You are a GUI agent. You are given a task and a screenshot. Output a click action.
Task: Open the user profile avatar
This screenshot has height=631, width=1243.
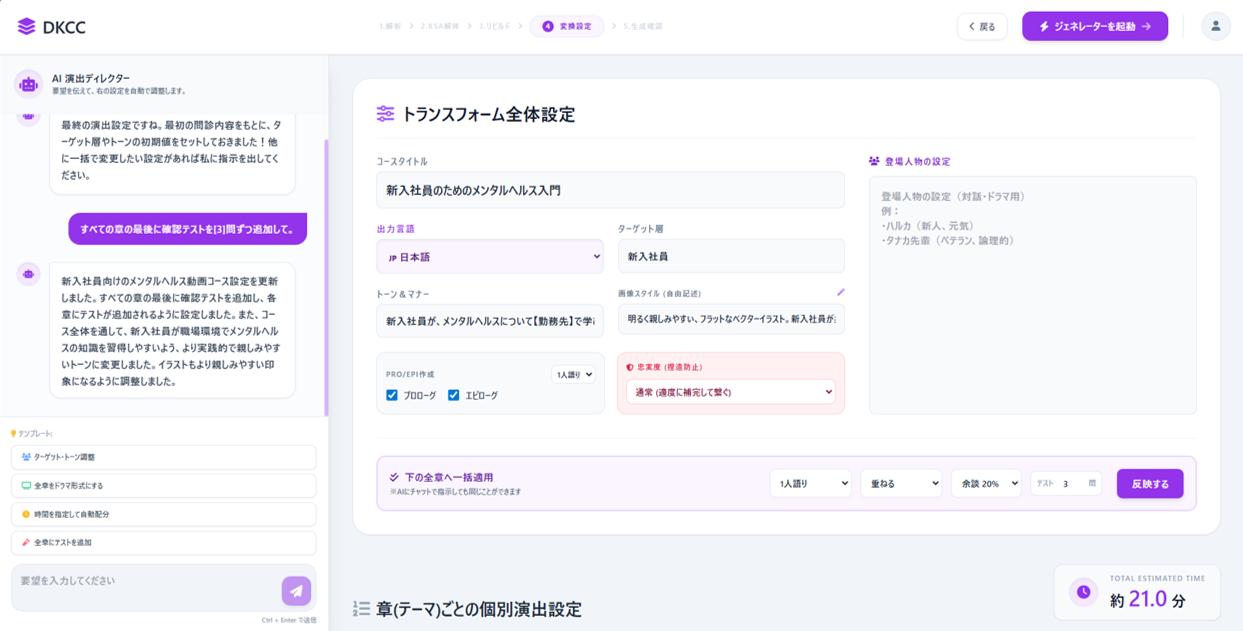click(x=1215, y=27)
